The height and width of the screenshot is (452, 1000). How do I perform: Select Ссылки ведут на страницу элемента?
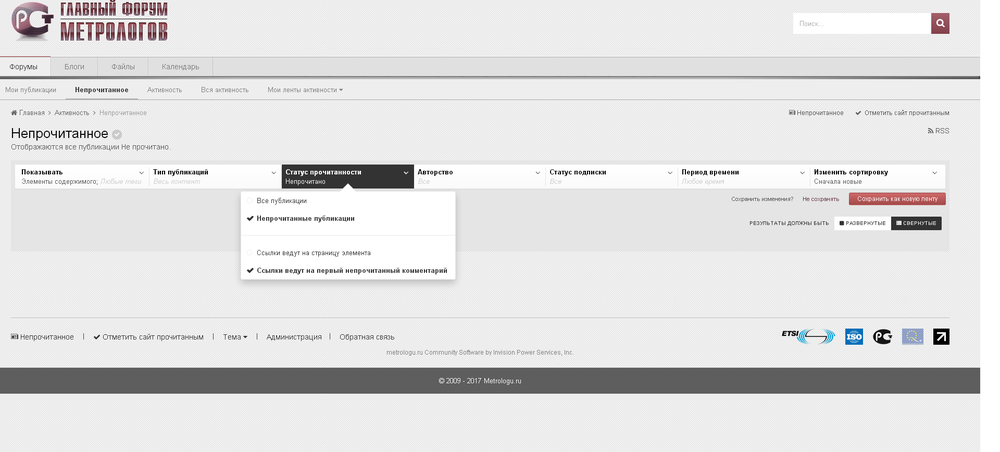tap(313, 253)
